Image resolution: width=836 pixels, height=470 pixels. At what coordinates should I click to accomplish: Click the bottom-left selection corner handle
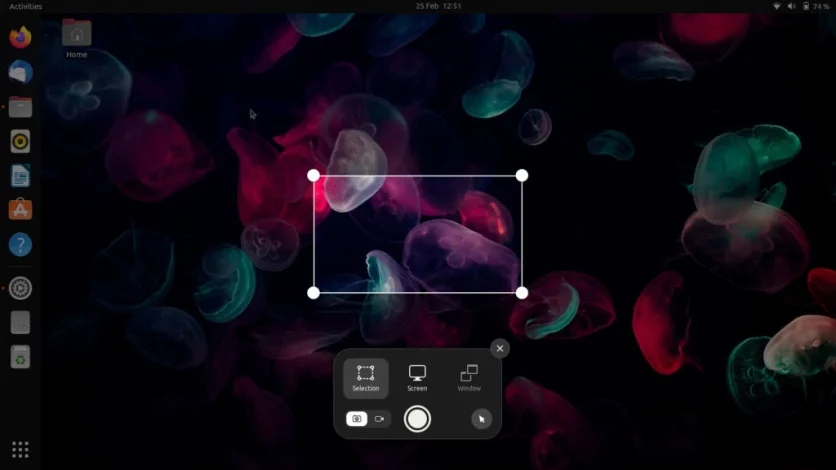click(x=314, y=293)
